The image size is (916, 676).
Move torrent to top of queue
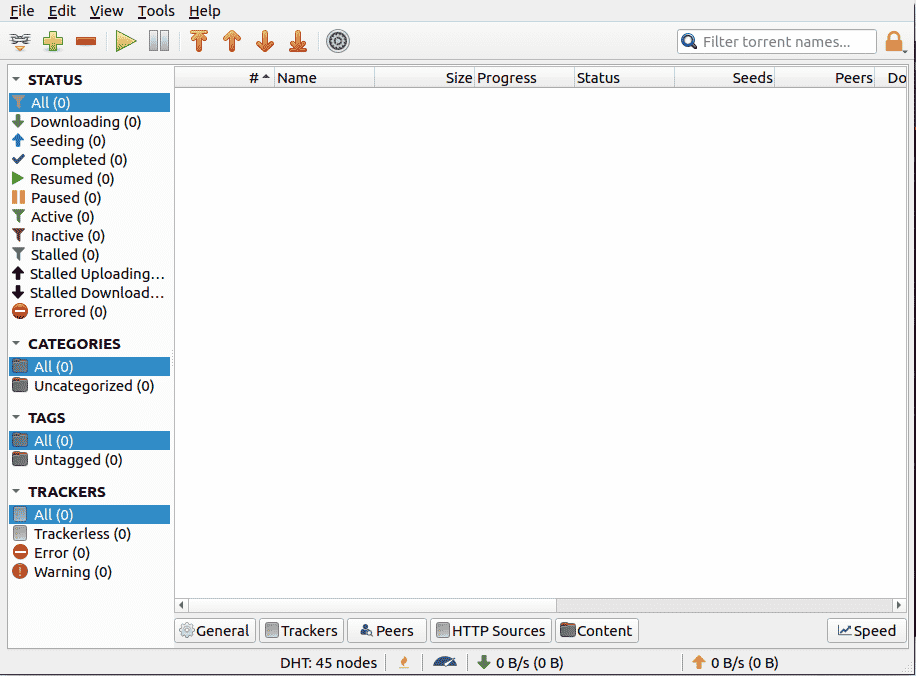pos(199,41)
